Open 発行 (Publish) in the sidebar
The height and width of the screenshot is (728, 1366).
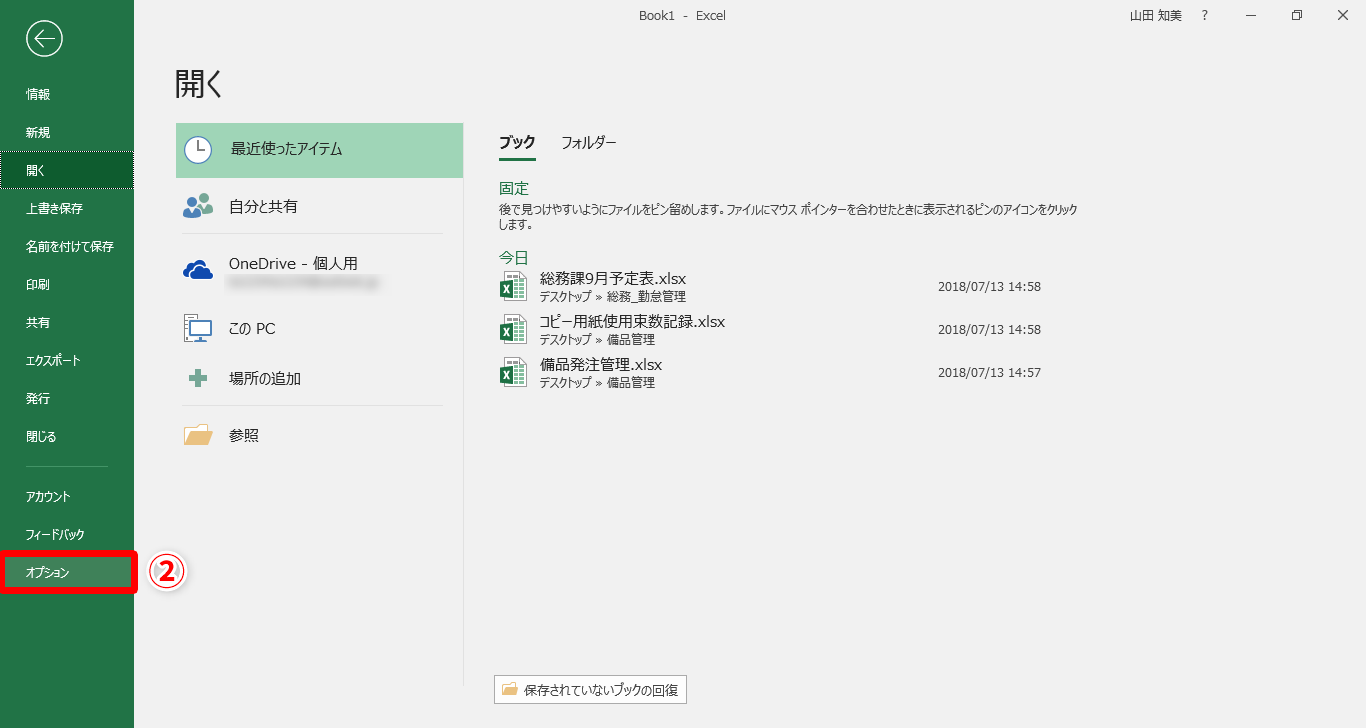pos(67,398)
